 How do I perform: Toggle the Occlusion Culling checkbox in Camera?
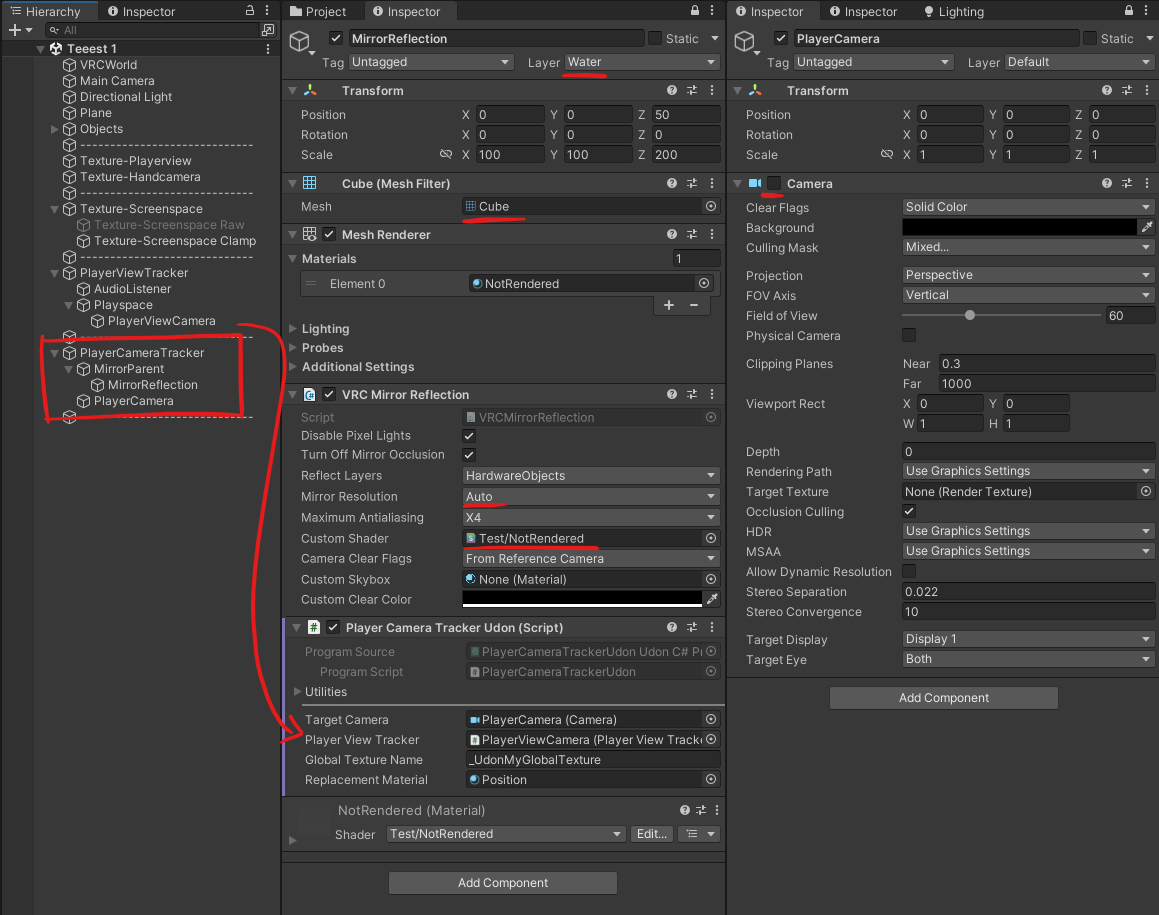908,511
